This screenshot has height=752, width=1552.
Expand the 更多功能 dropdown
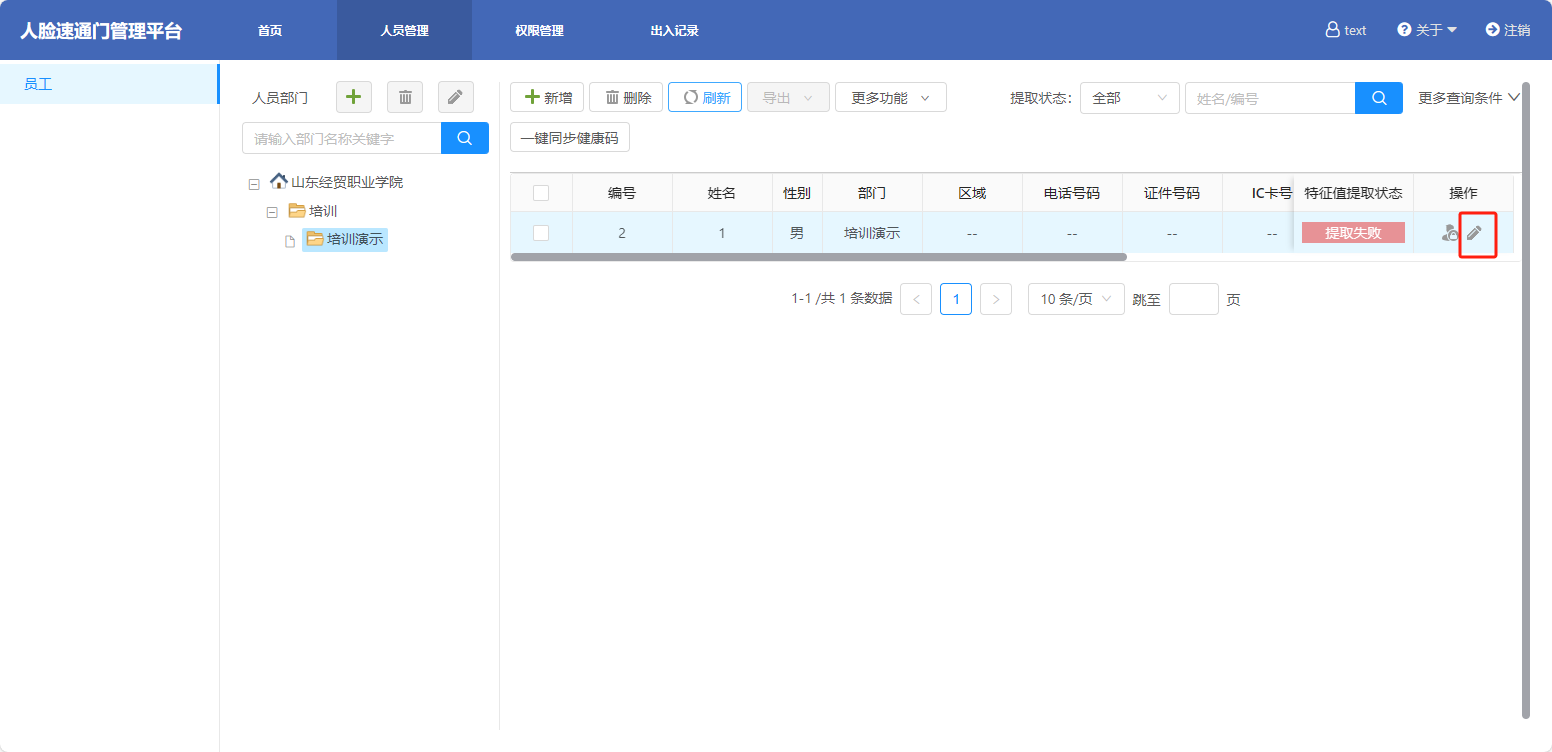coord(890,98)
